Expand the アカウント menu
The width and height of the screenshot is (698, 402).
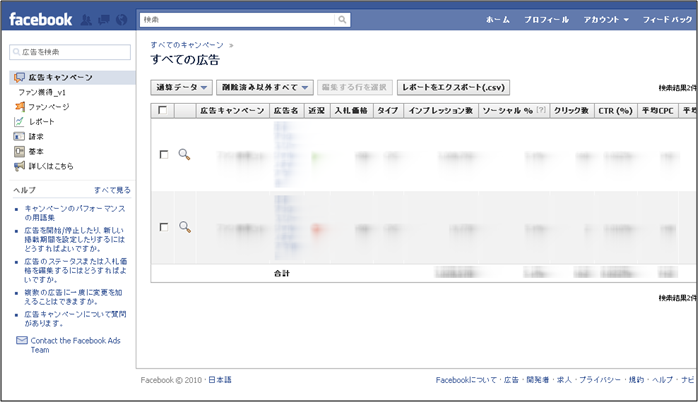(606, 20)
